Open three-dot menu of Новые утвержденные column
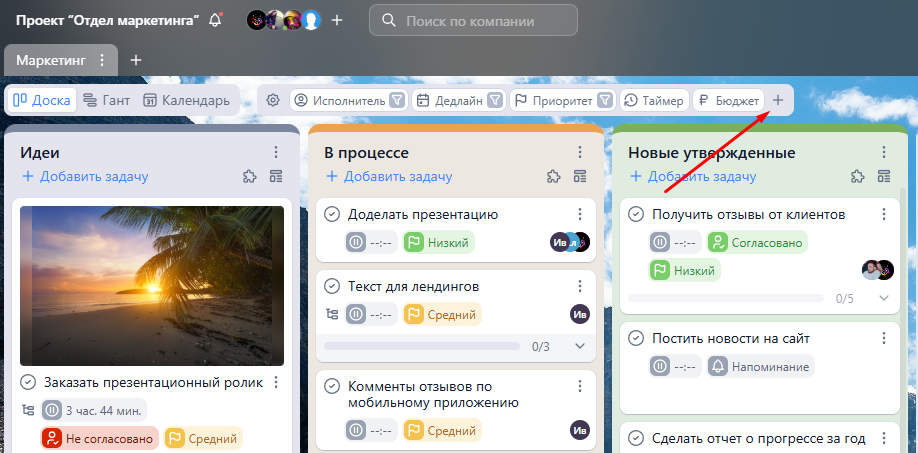The width and height of the screenshot is (918, 453). pos(883,152)
